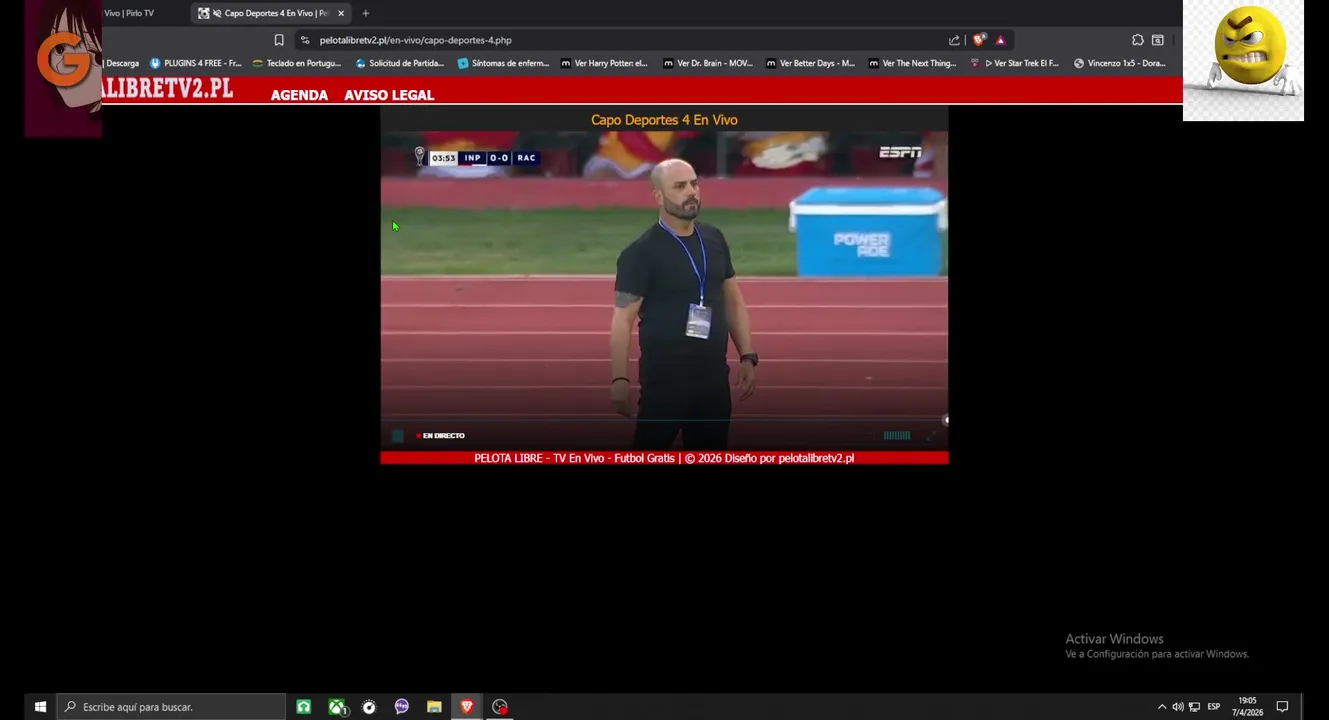Screen dimensions: 1329x720
Task: Open the recording app taskbar icon
Action: [500, 707]
